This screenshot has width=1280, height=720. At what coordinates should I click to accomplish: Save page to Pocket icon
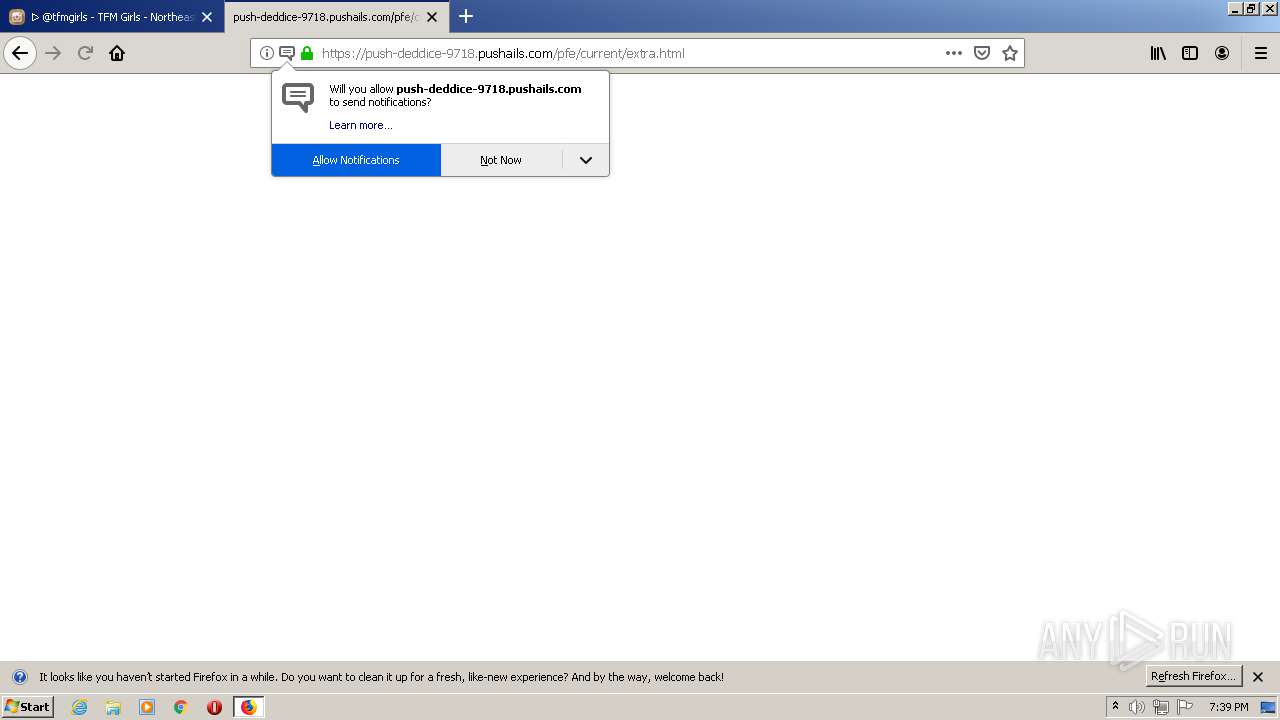click(982, 53)
